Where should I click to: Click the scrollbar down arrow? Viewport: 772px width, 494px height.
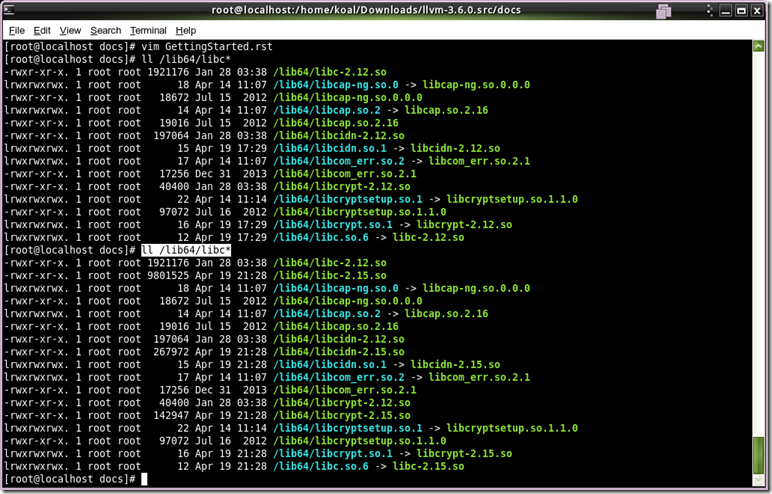(758, 480)
